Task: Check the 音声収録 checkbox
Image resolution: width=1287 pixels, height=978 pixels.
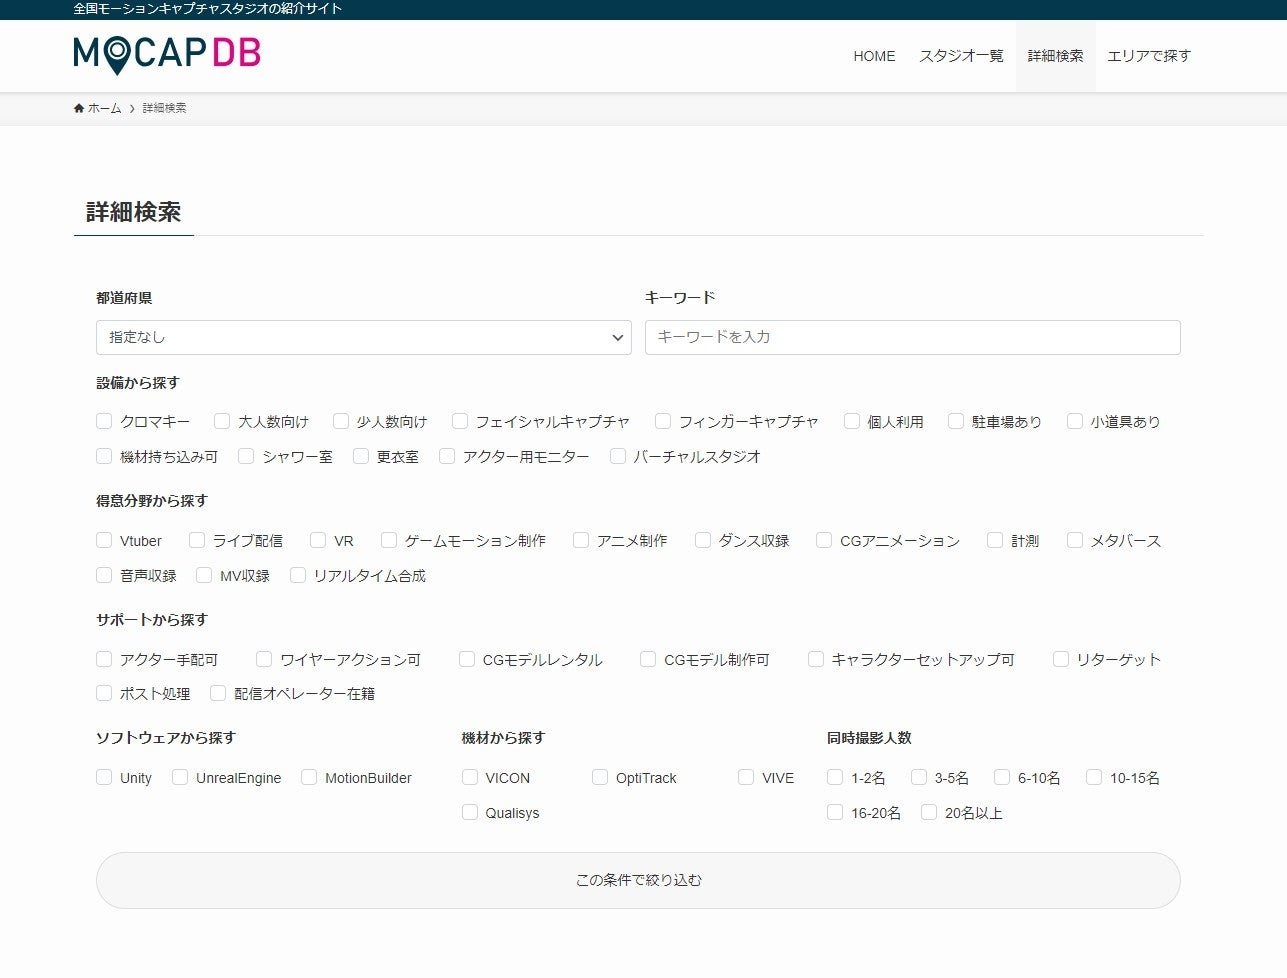Action: [x=104, y=575]
